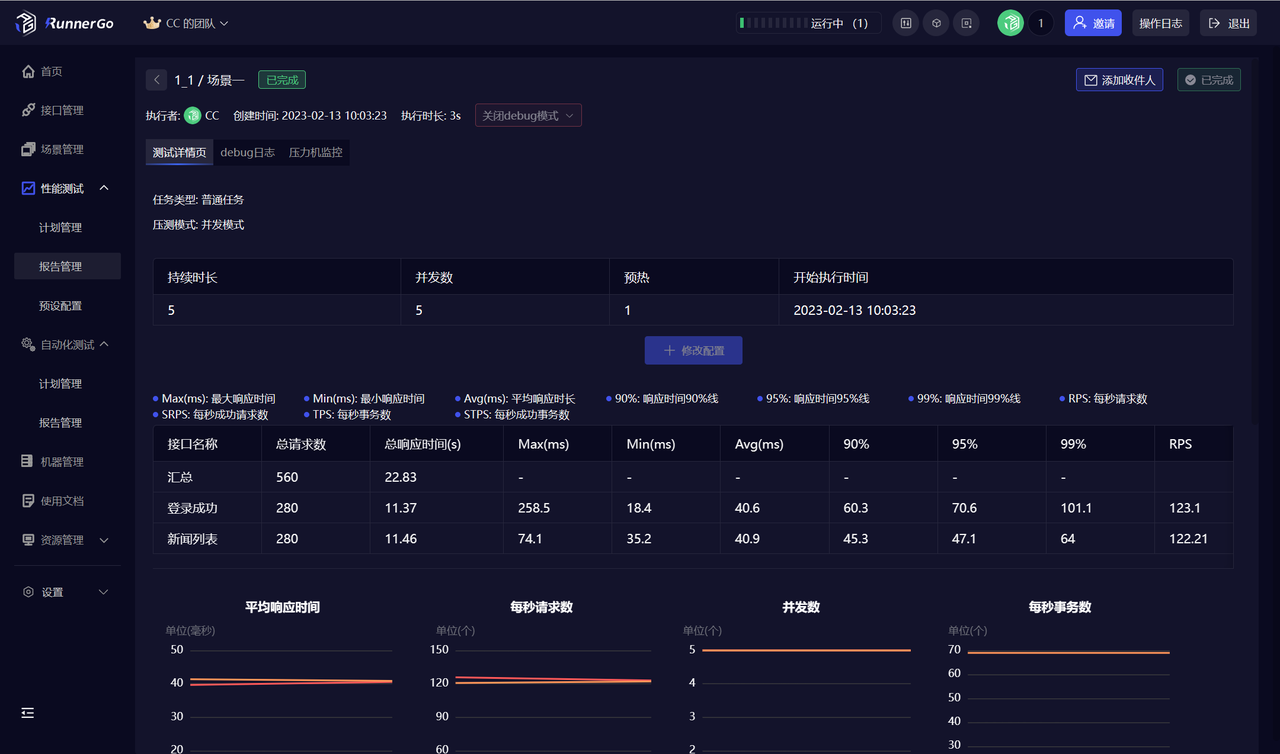Viewport: 1280px width, 754px height.
Task: Click the green team avatar in top bar
Action: [x=1011, y=23]
